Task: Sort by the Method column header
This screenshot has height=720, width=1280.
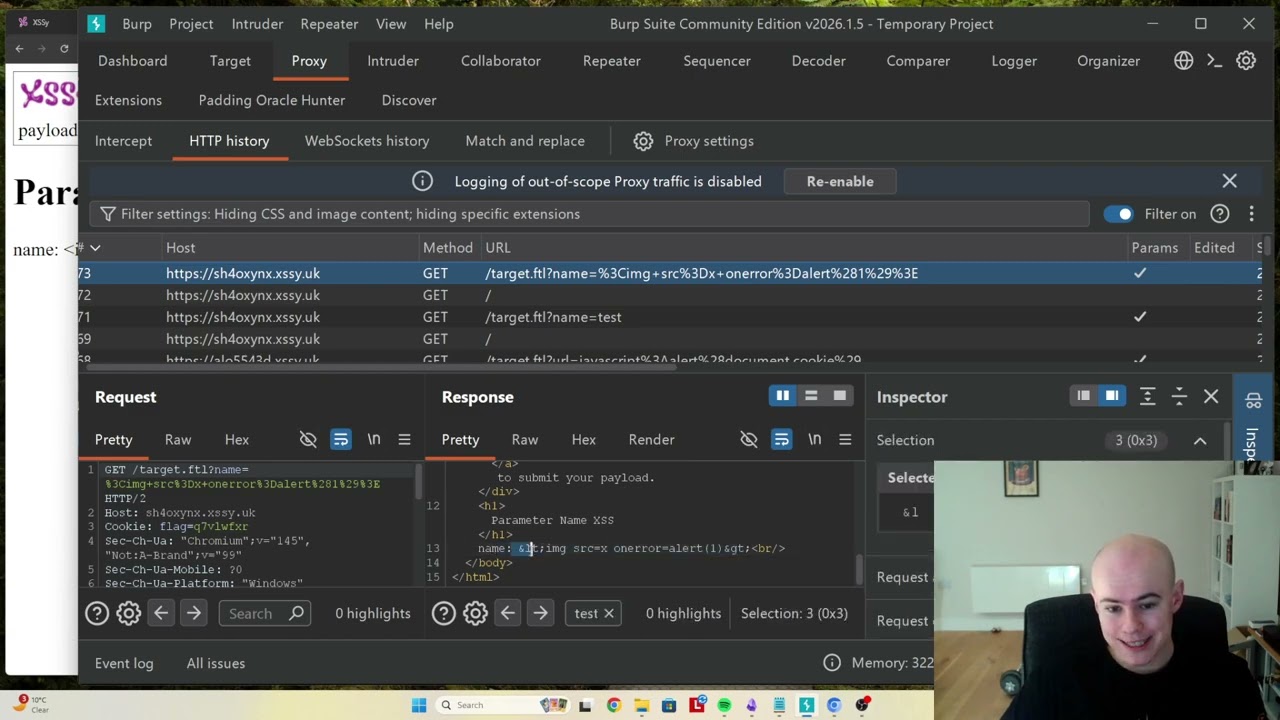Action: pyautogui.click(x=448, y=248)
